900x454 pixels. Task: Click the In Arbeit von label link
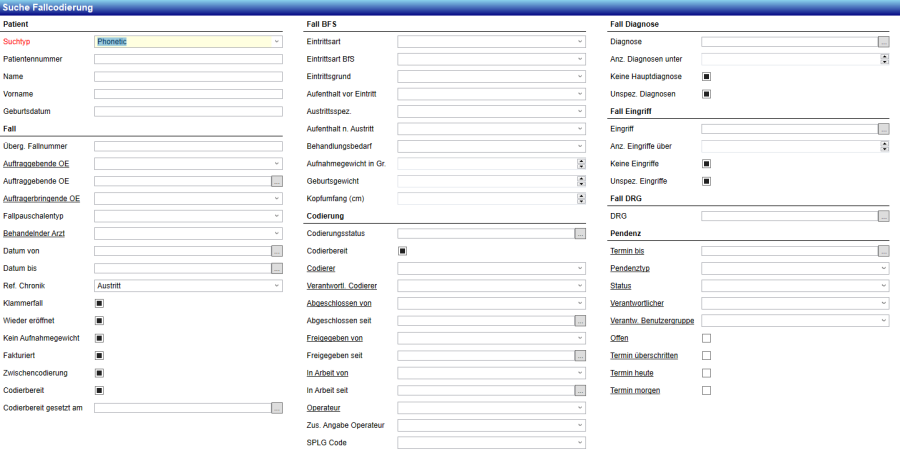327,373
